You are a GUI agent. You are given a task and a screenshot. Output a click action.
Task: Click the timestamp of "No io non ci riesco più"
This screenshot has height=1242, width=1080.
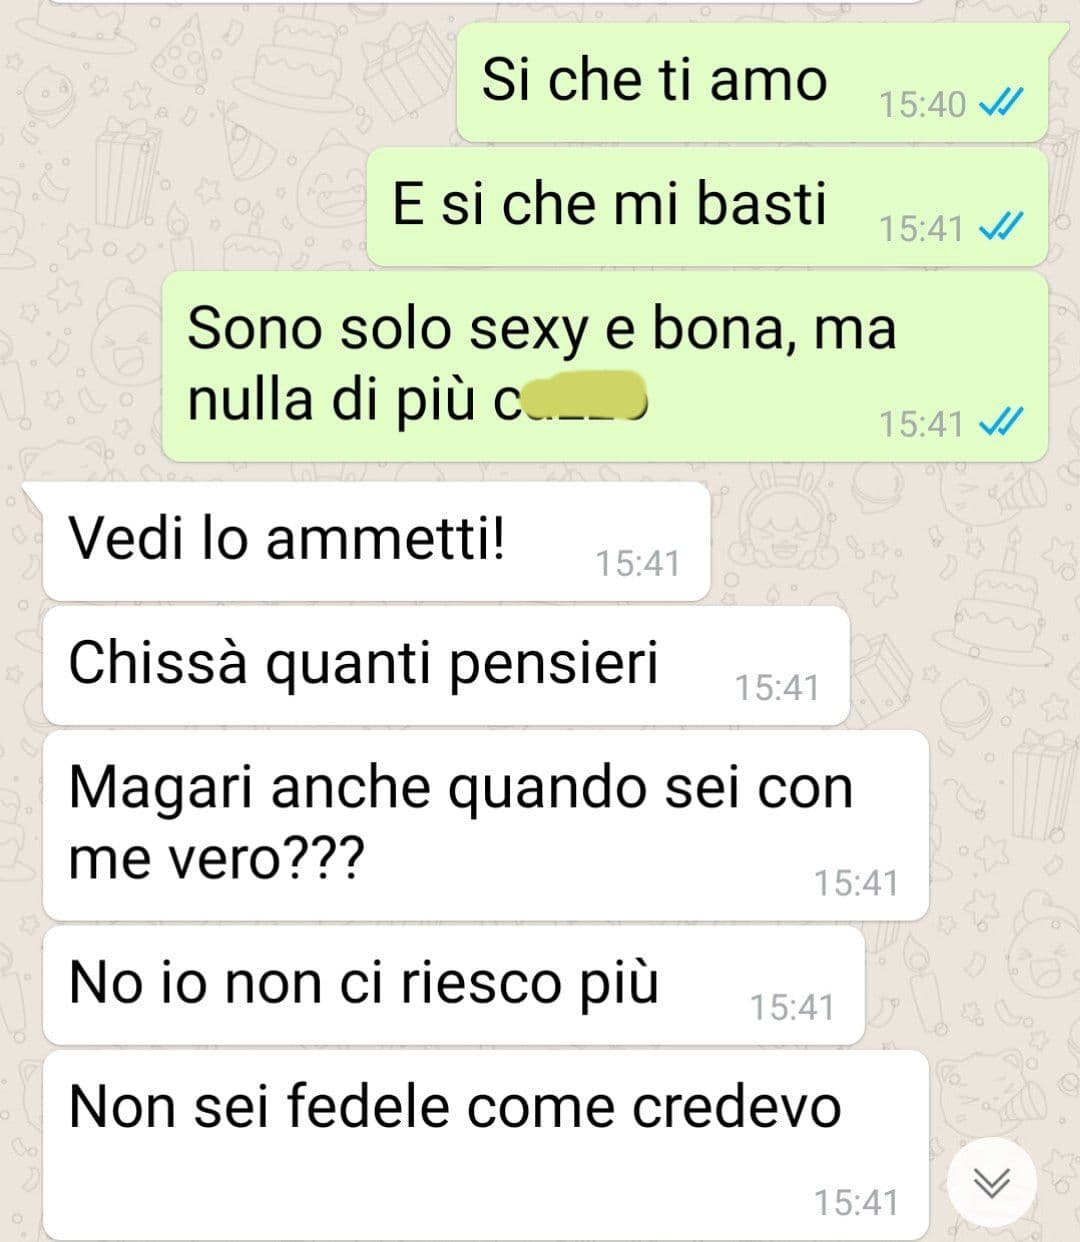[792, 1007]
